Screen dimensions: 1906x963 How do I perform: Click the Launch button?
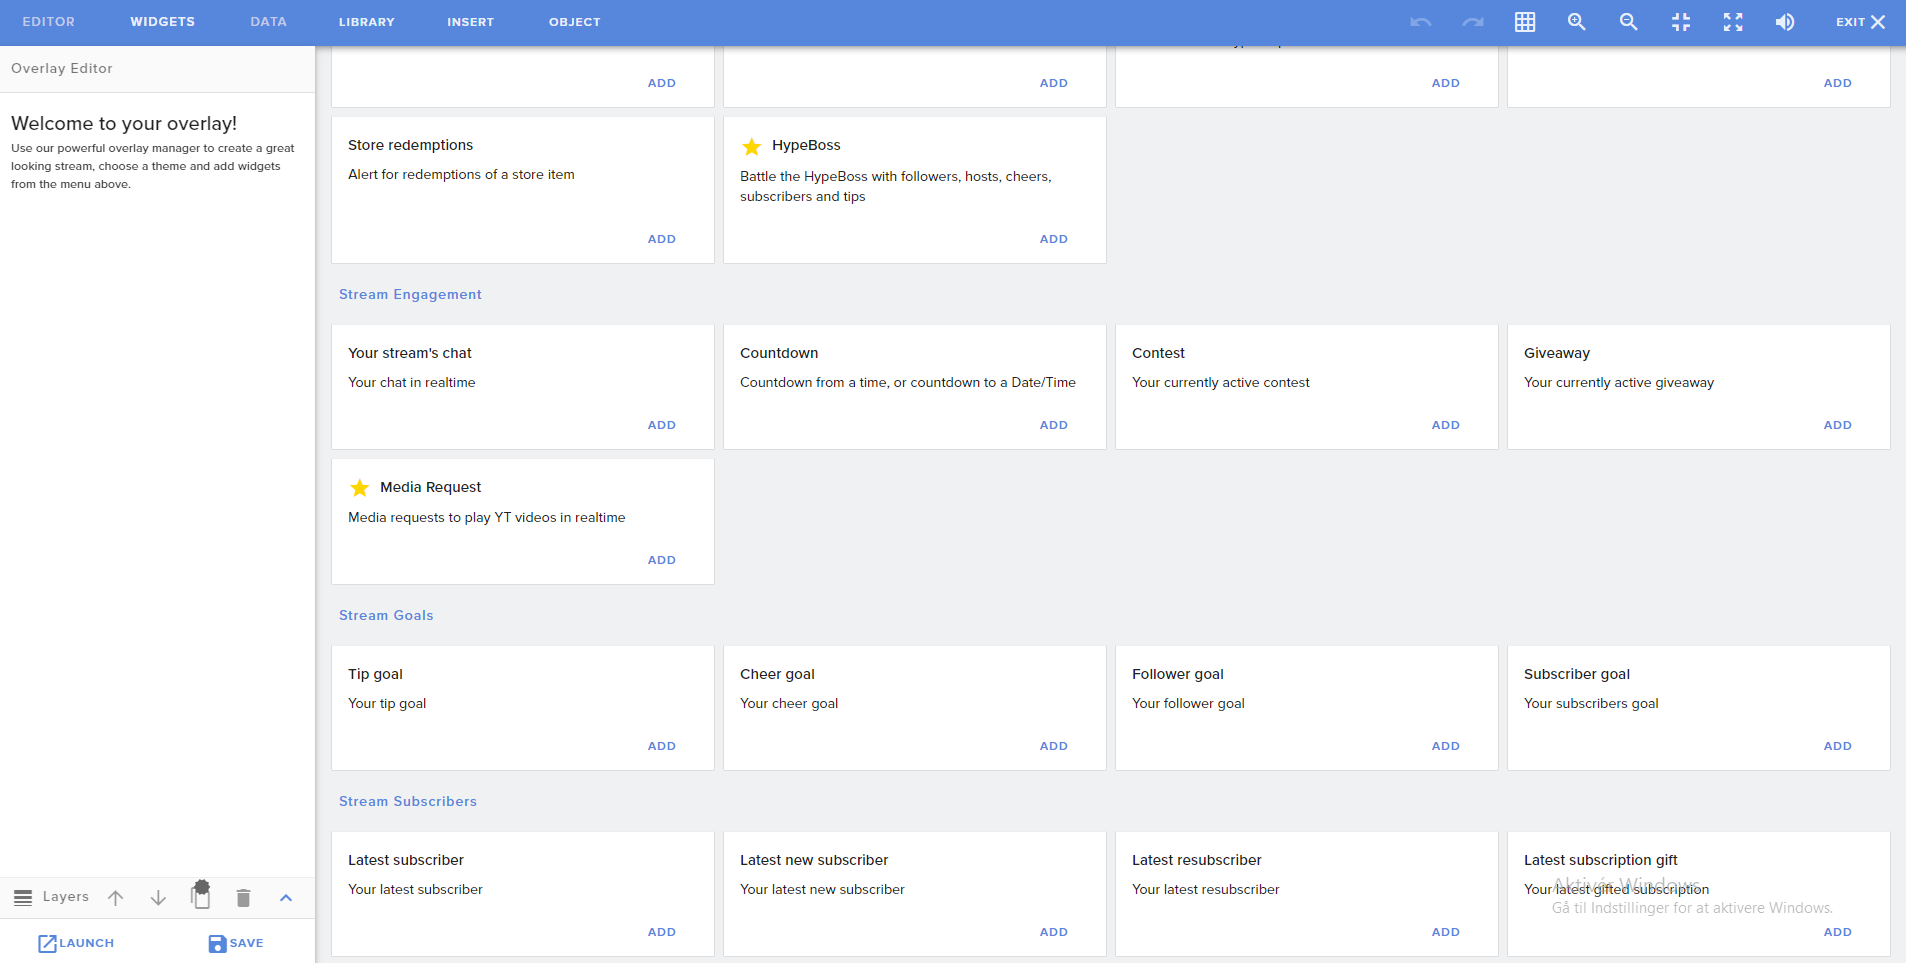click(76, 943)
